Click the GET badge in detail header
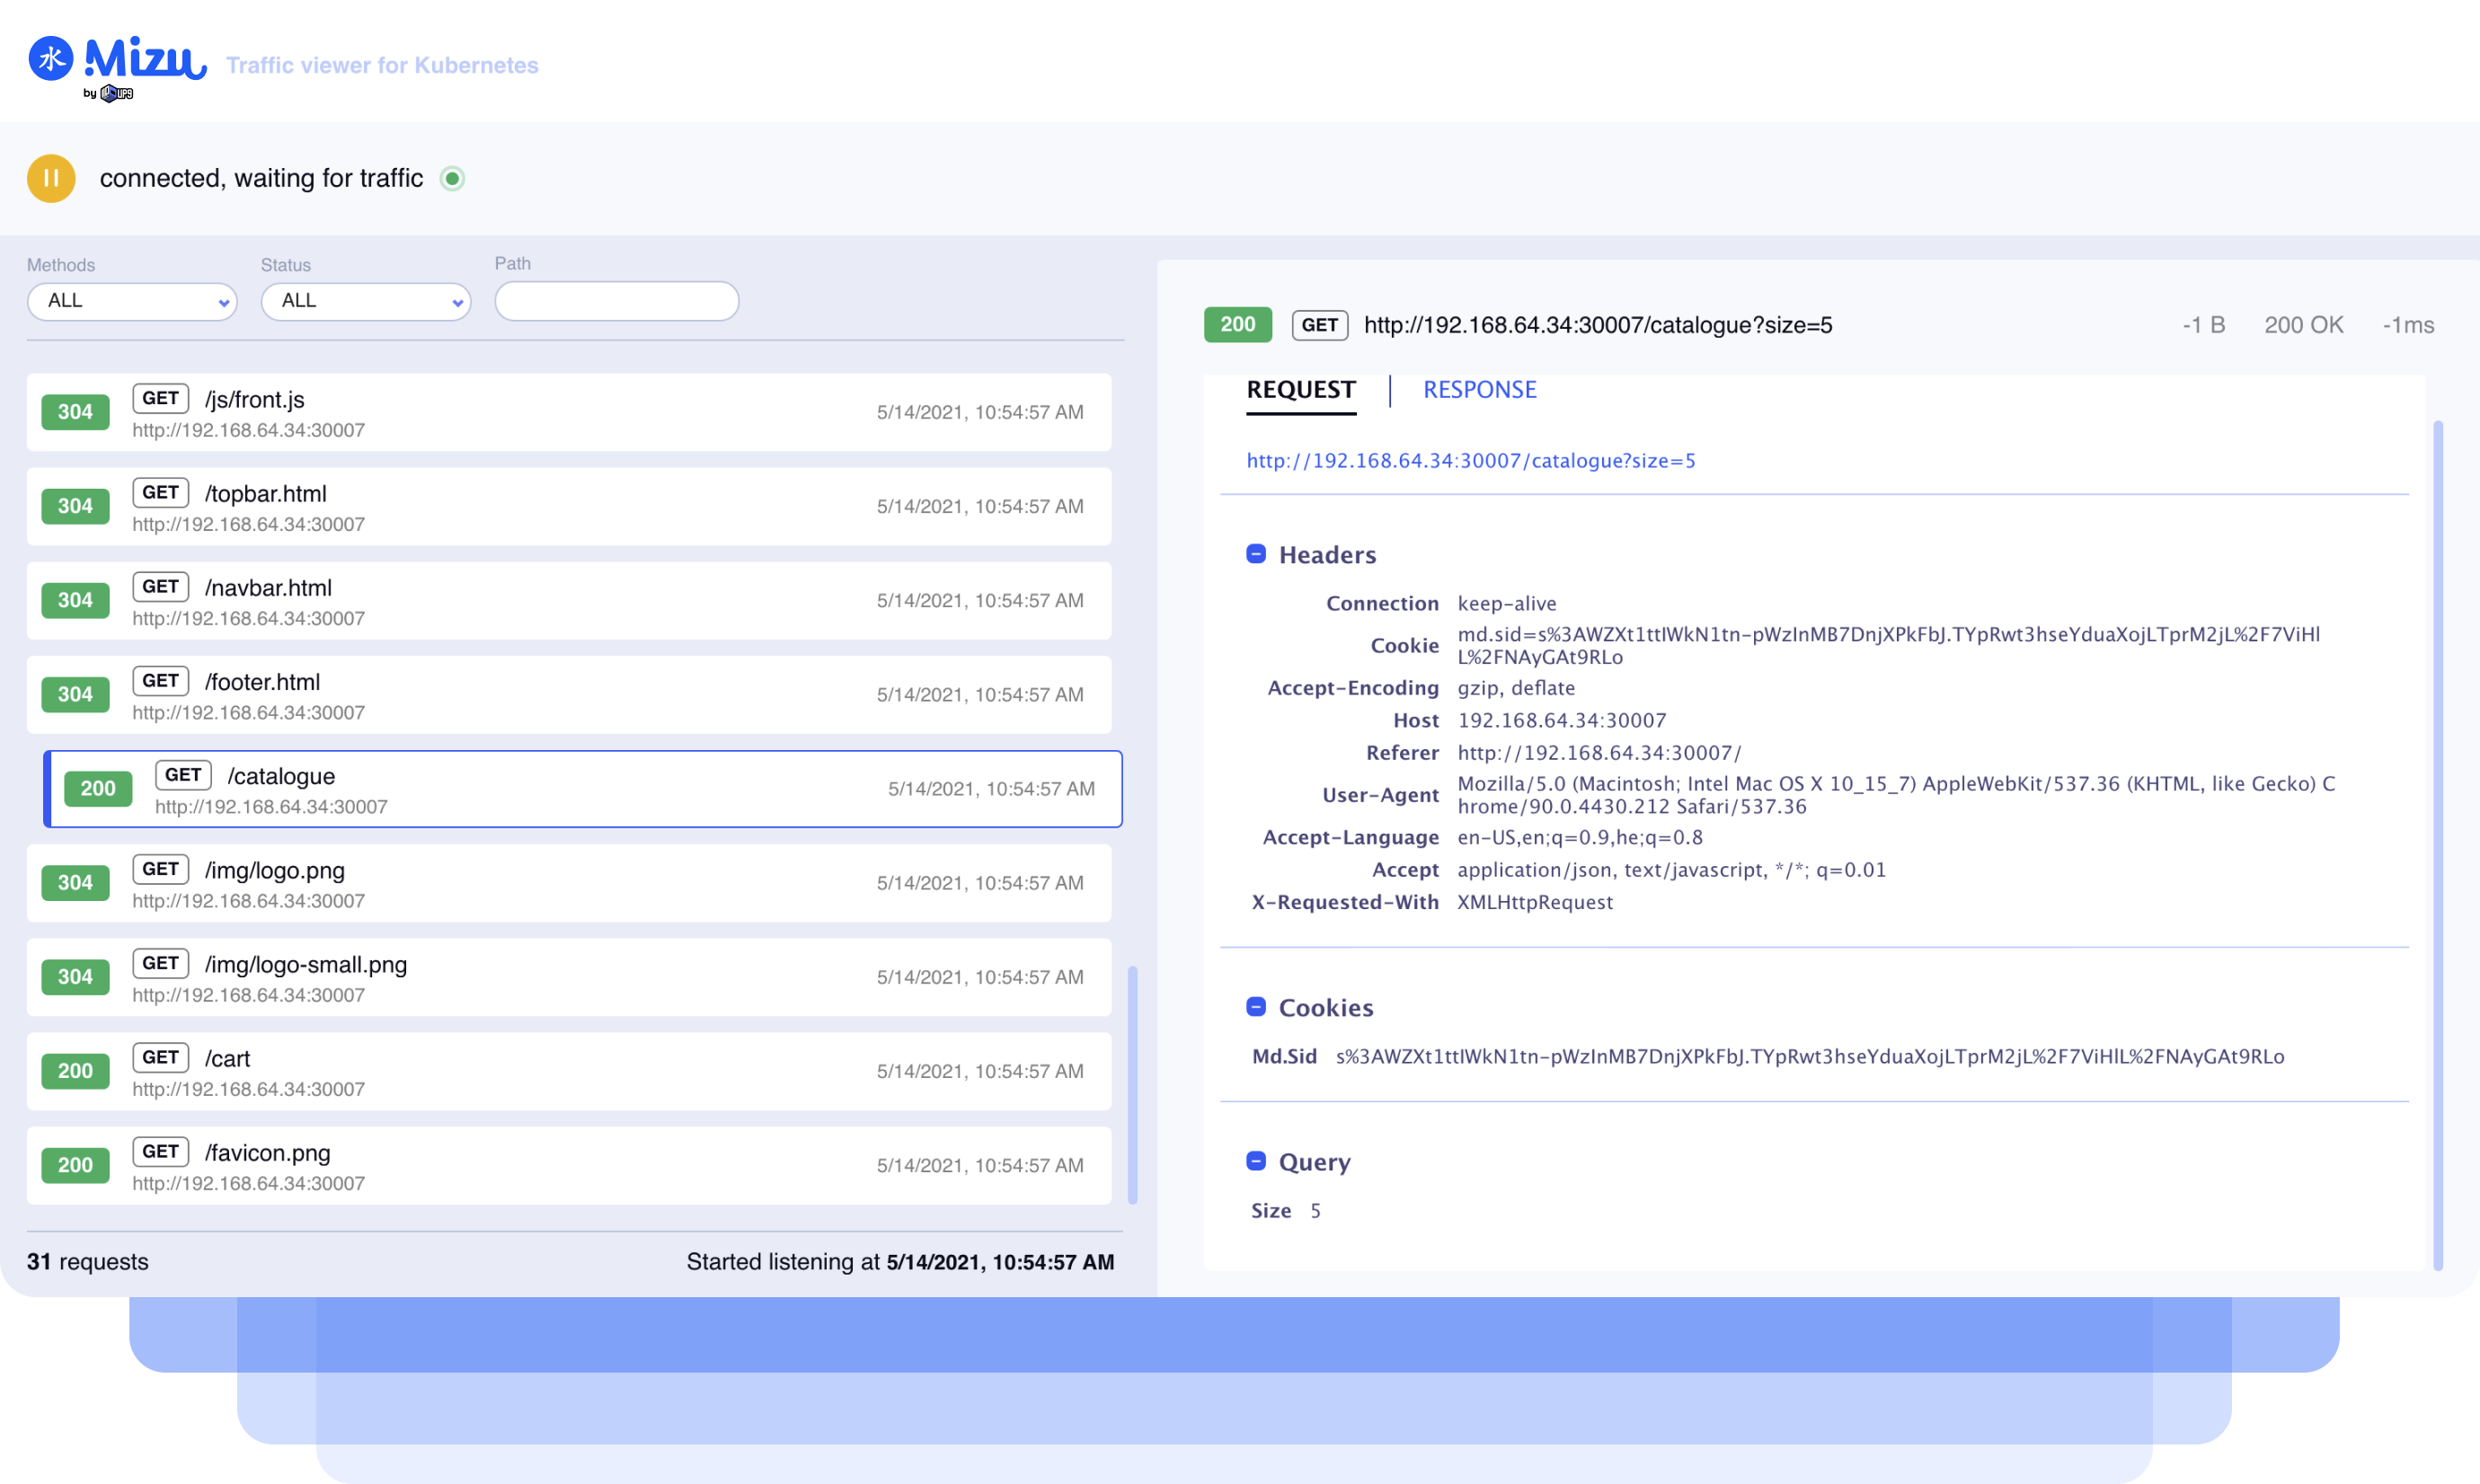Image resolution: width=2480 pixels, height=1484 pixels. coord(1319,325)
